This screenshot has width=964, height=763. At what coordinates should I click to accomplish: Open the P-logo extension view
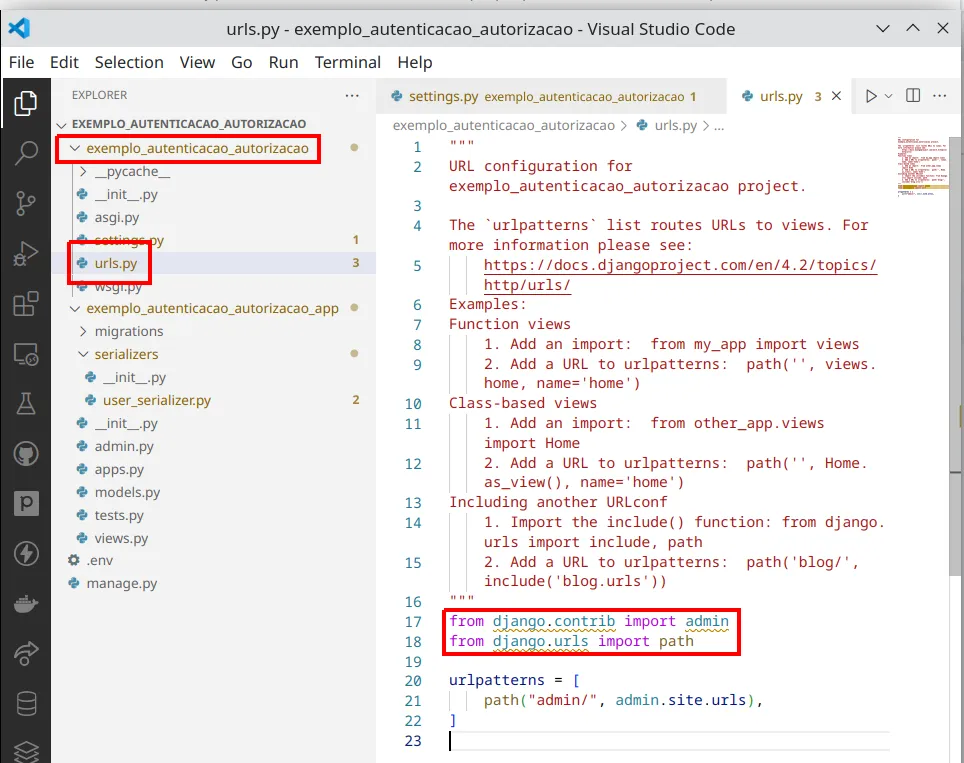pos(25,504)
